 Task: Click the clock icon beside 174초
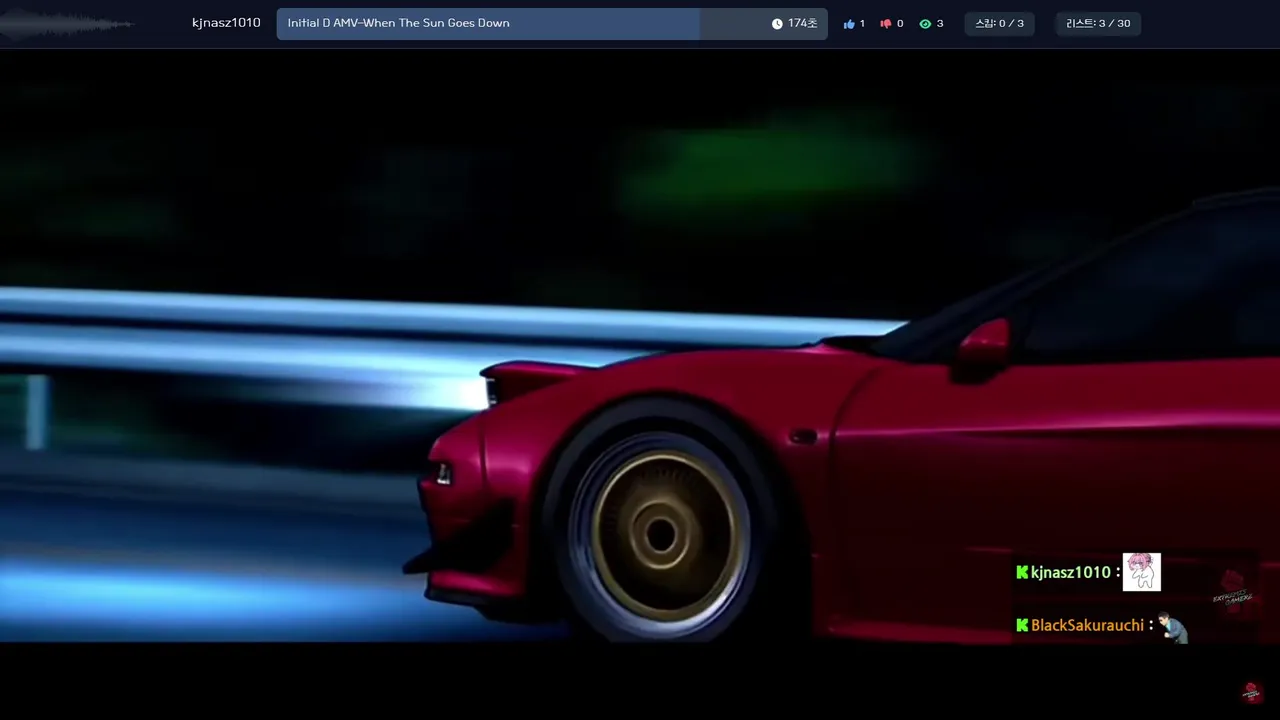777,23
